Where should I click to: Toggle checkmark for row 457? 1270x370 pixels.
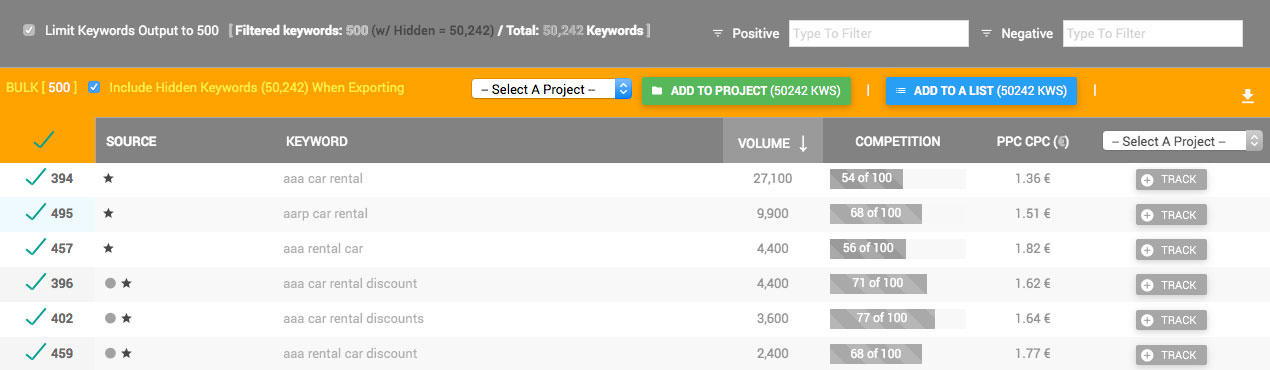pyautogui.click(x=36, y=248)
